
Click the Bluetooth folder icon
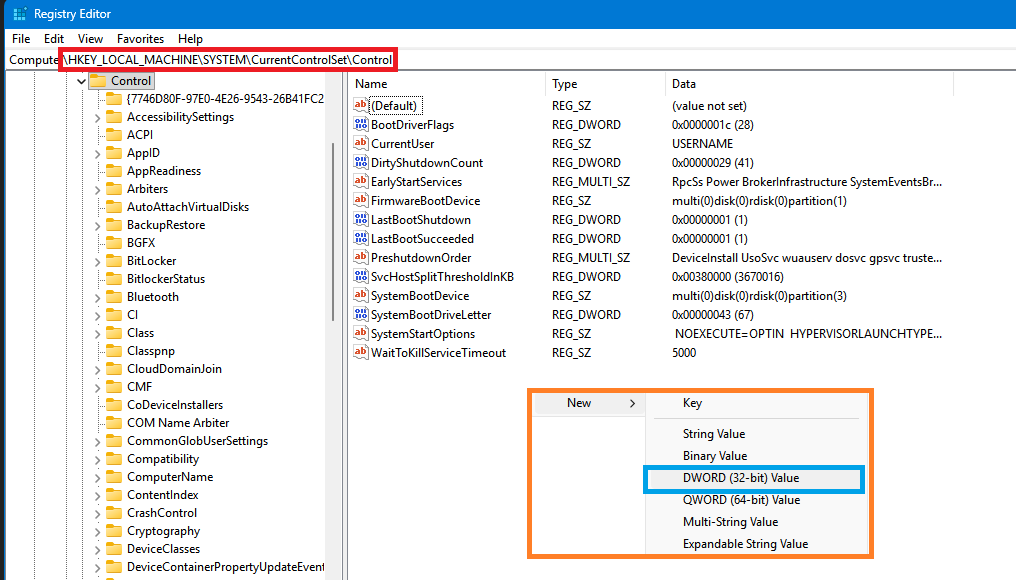(114, 297)
